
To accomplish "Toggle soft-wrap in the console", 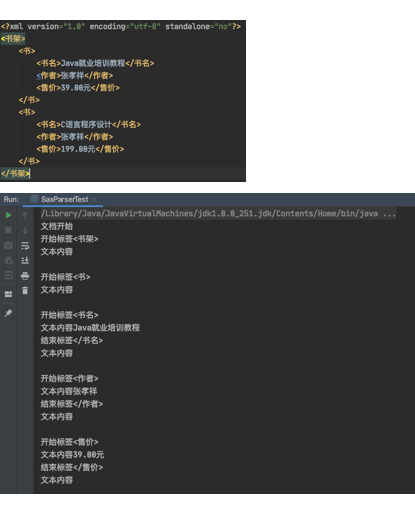I will tap(25, 246).
